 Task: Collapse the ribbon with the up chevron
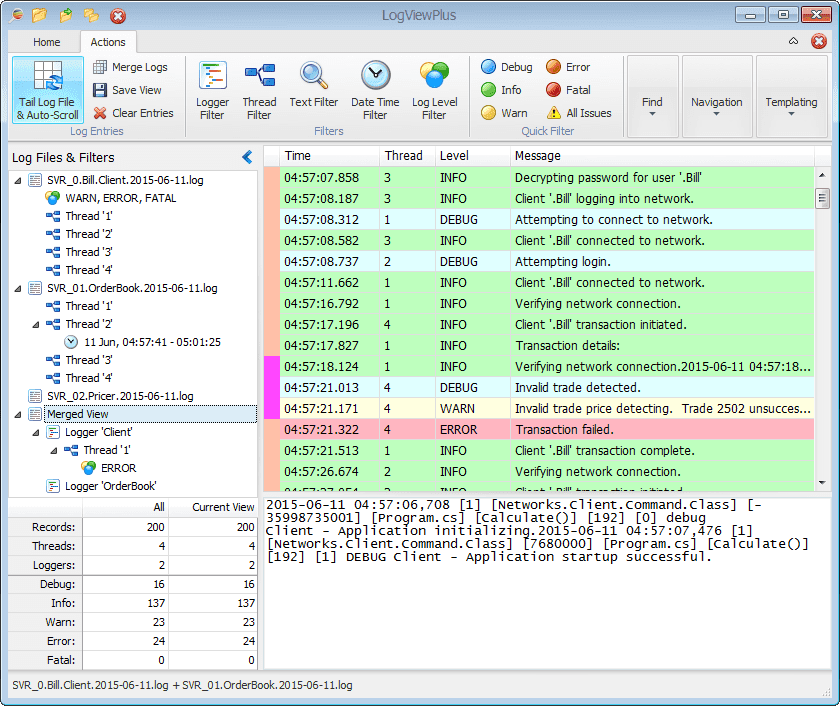coord(793,41)
